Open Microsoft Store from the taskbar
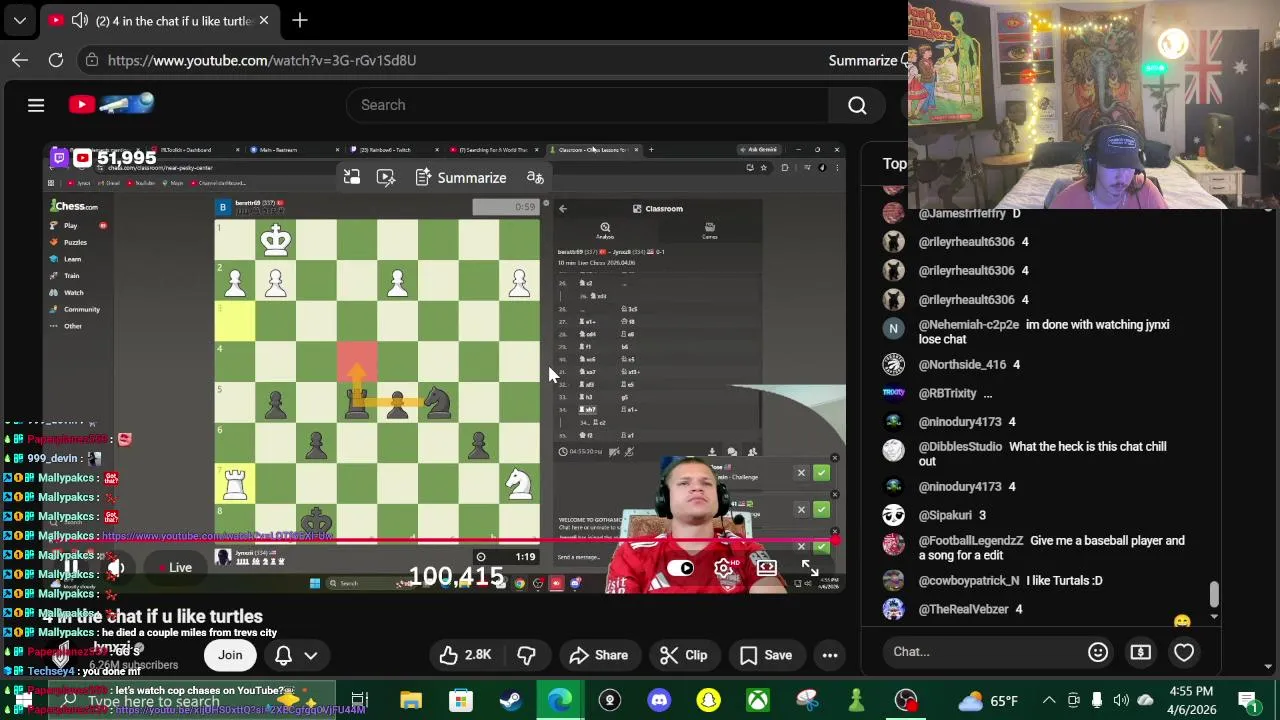Viewport: 1280px width, 720px height. 460,700
